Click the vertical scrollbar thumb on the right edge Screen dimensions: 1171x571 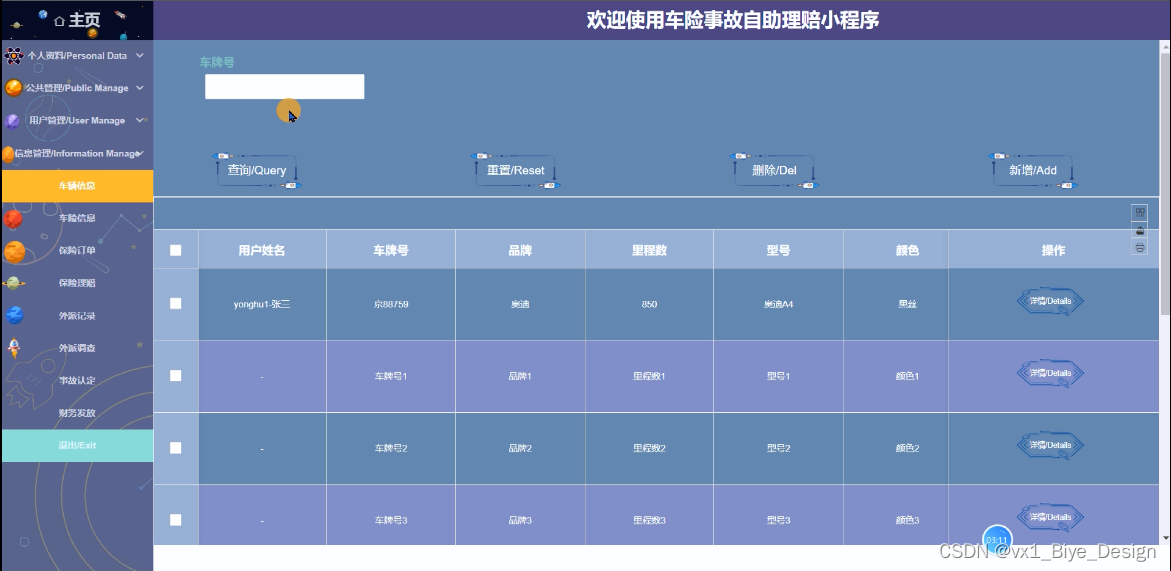pos(1165,183)
